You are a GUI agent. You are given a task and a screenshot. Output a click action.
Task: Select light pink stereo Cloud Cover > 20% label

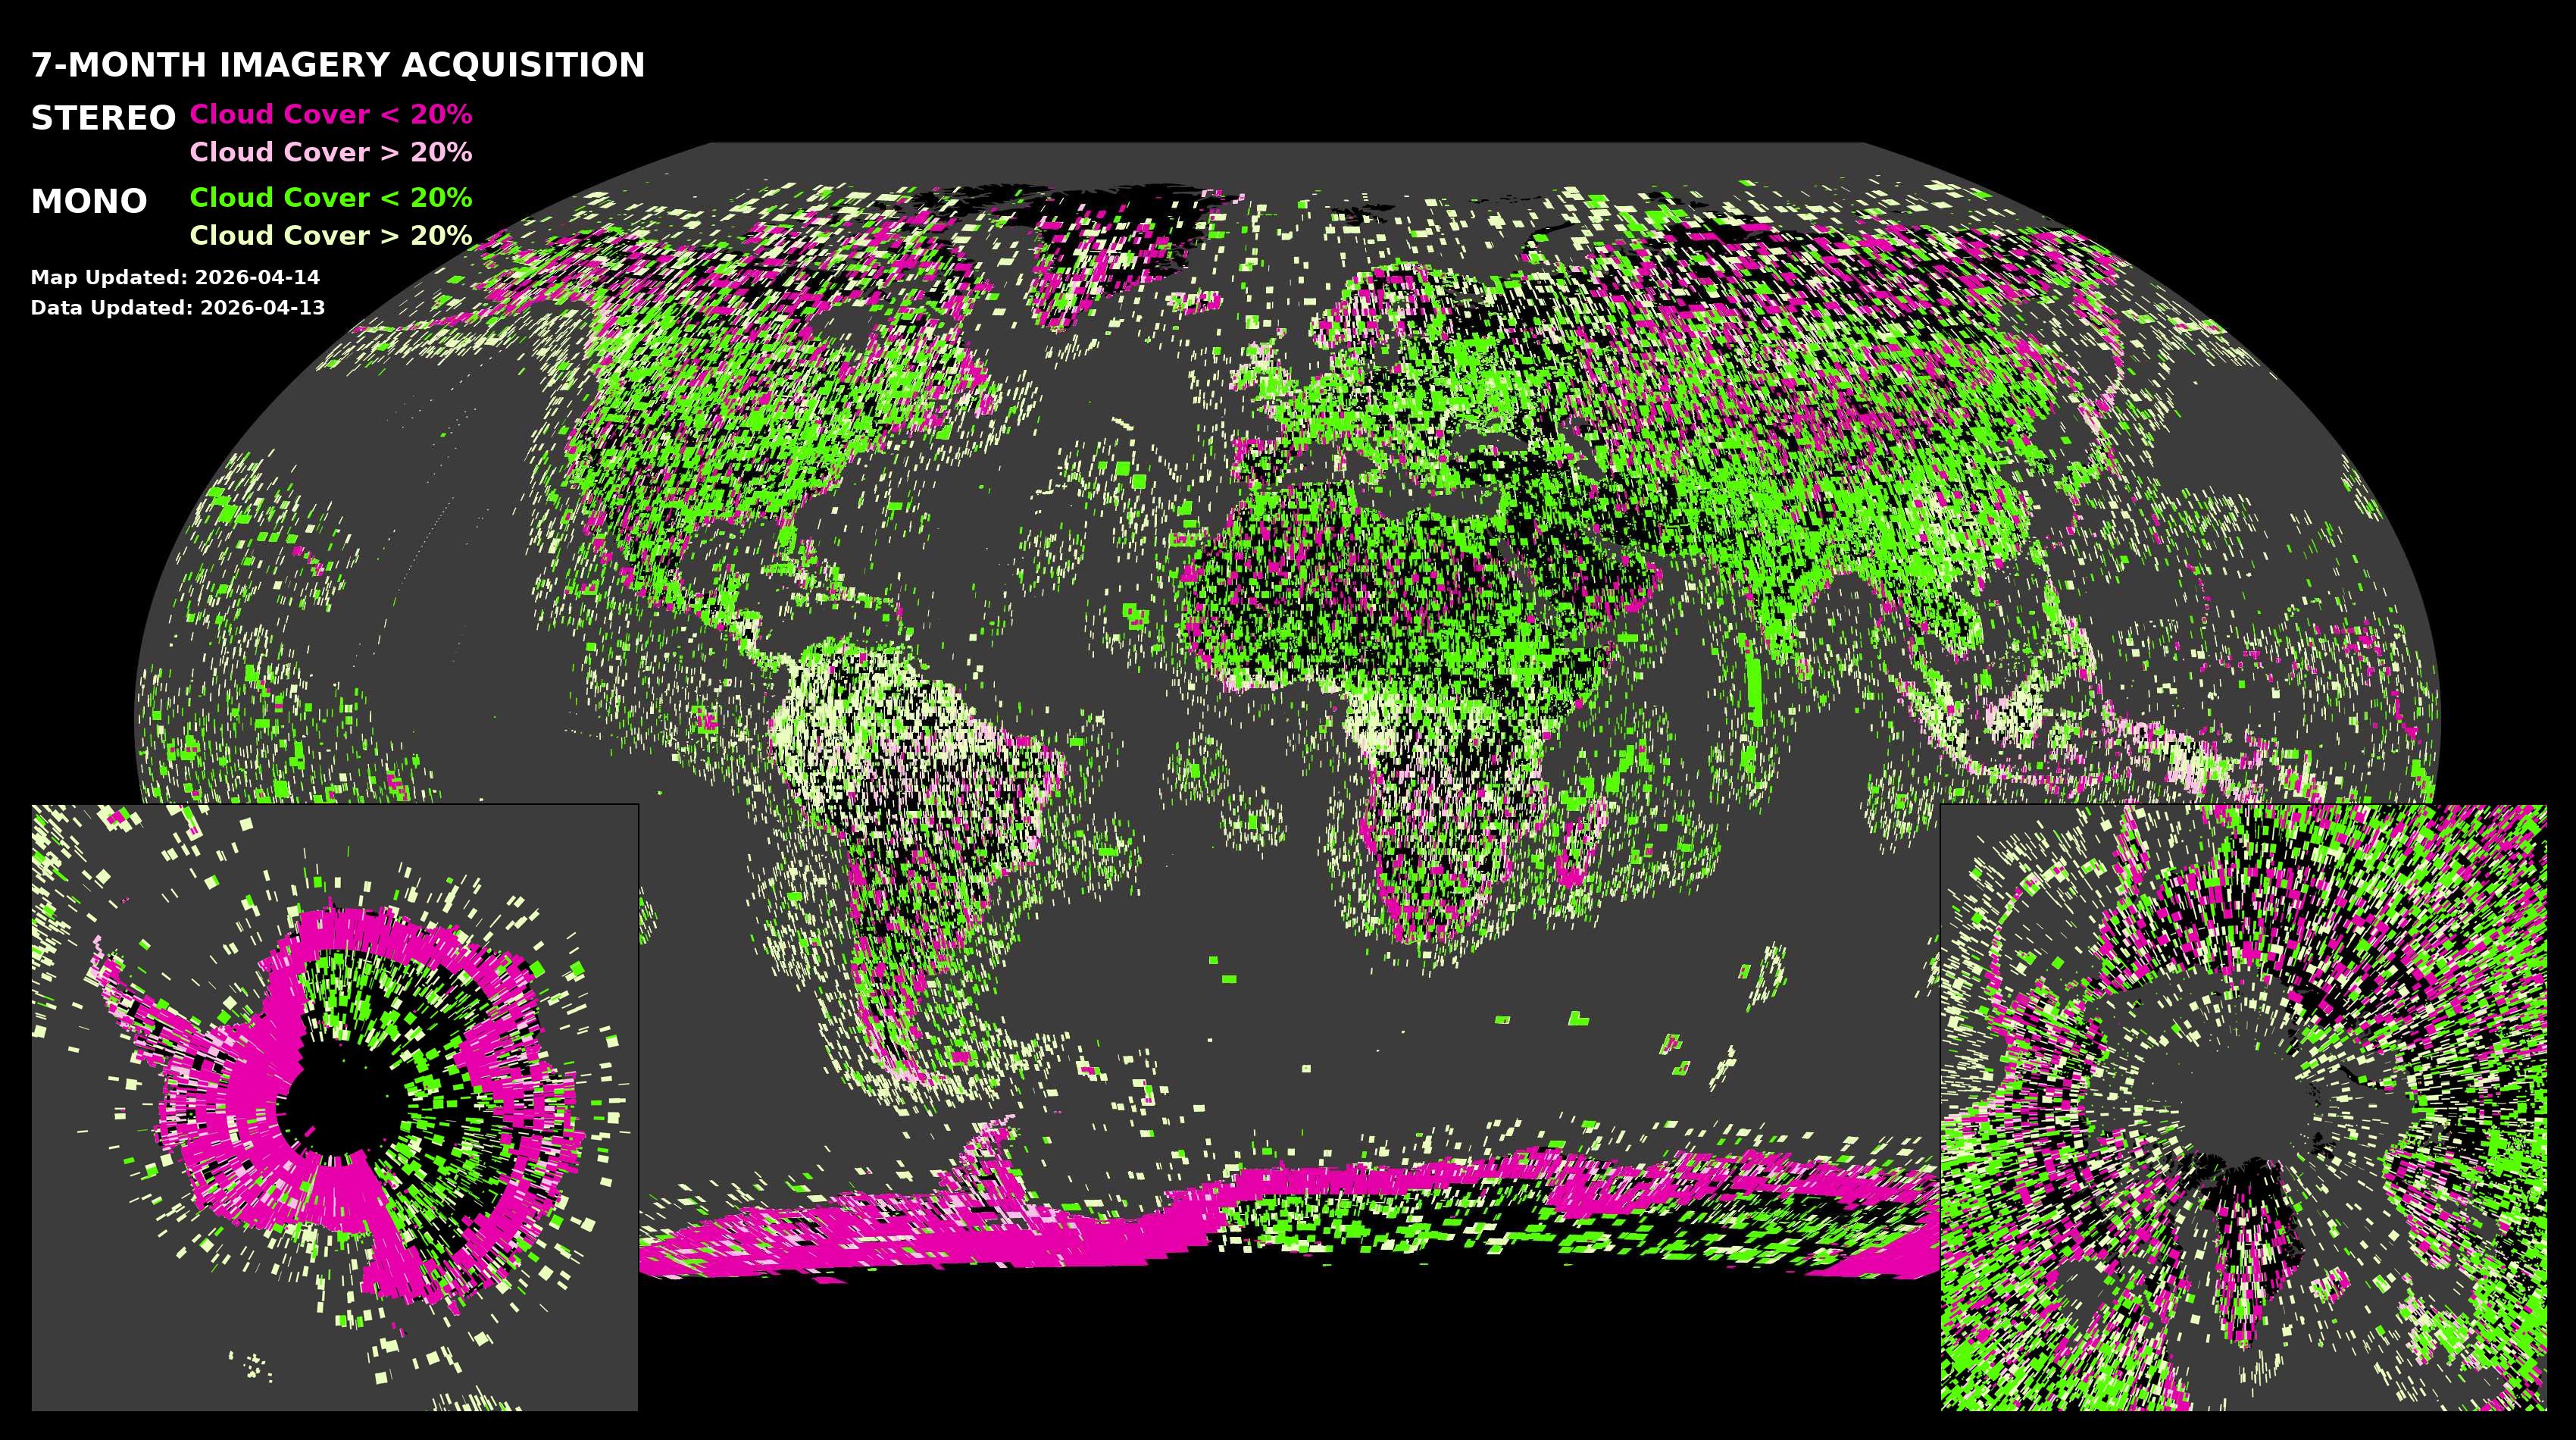click(x=330, y=152)
